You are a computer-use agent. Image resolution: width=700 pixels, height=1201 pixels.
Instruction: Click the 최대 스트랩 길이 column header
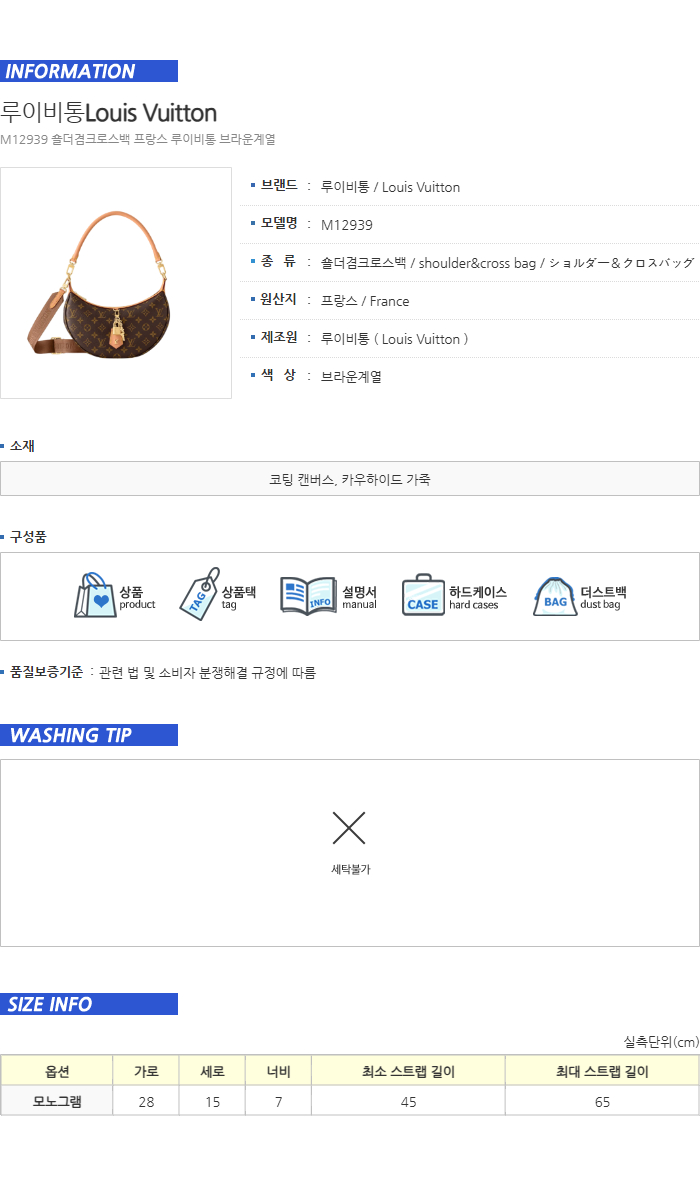pyautogui.click(x=602, y=1071)
